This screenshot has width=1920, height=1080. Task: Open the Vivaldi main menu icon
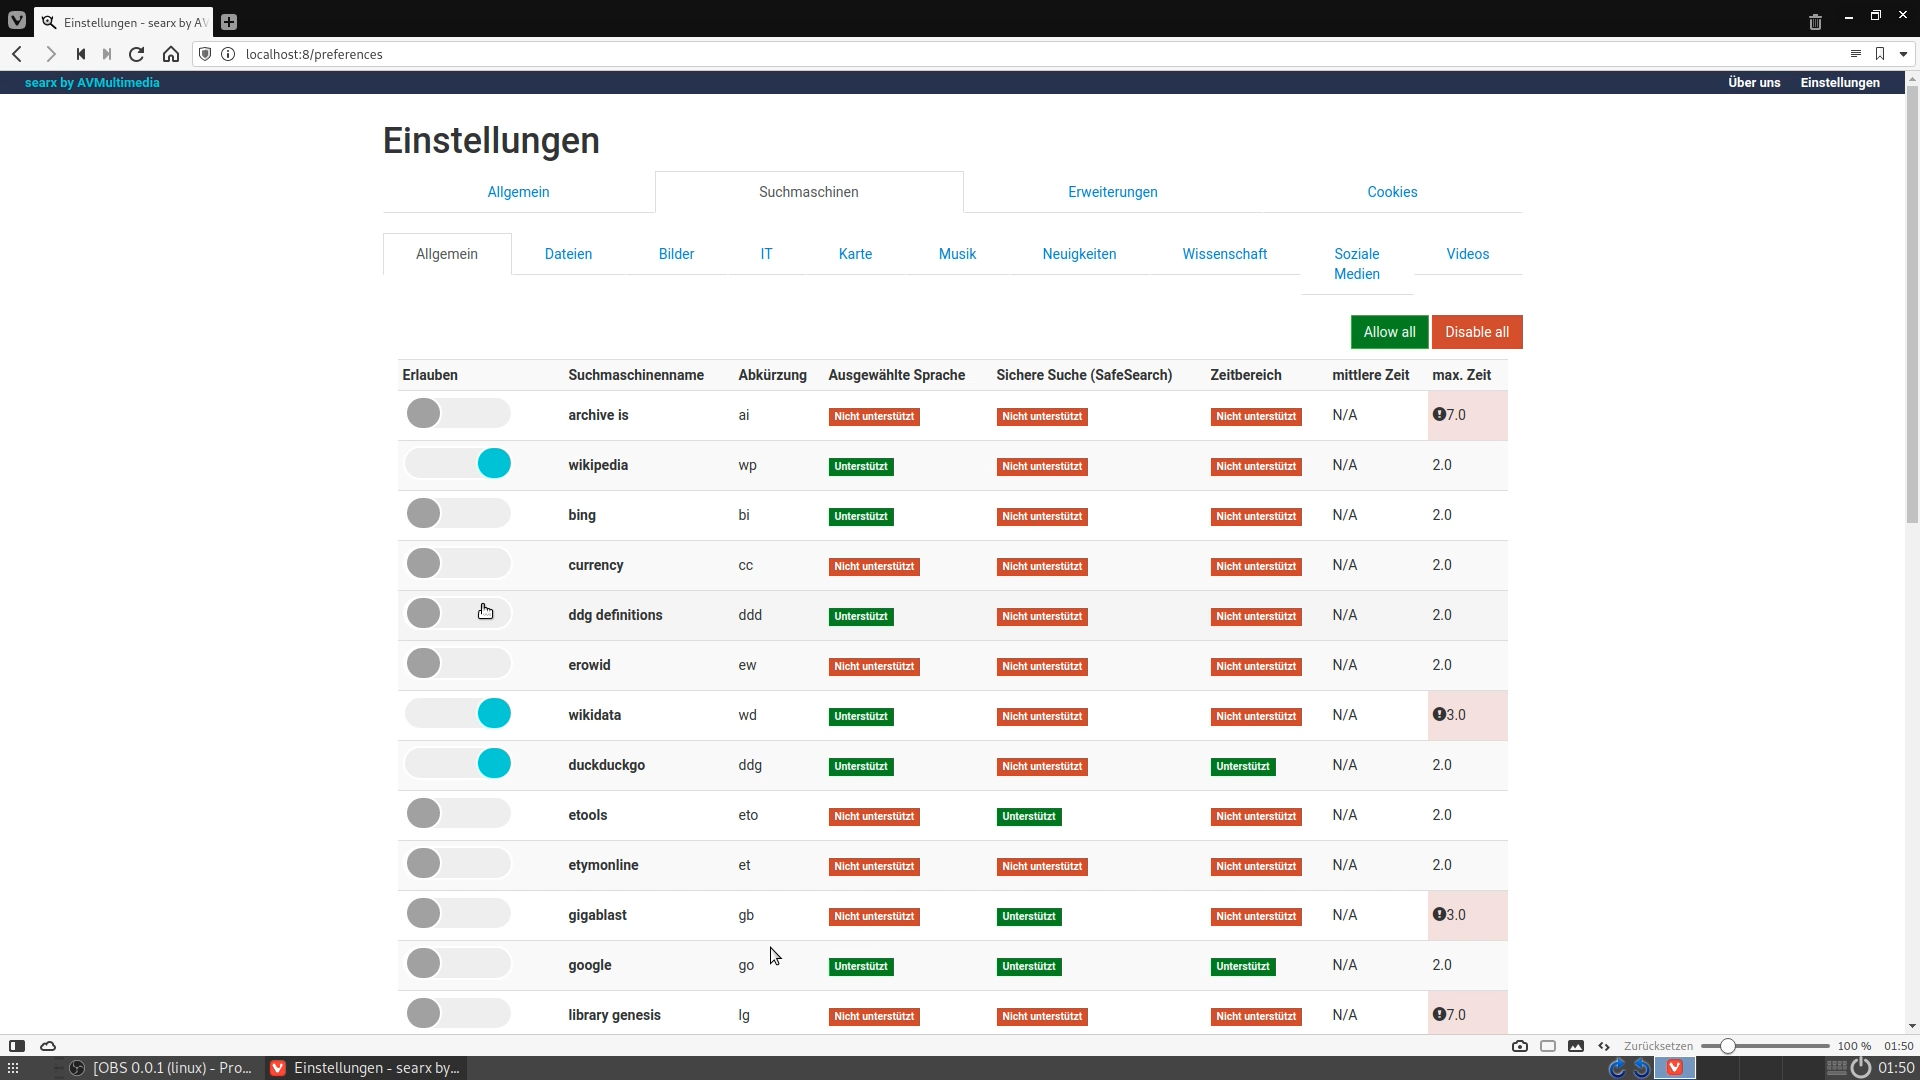(x=17, y=21)
